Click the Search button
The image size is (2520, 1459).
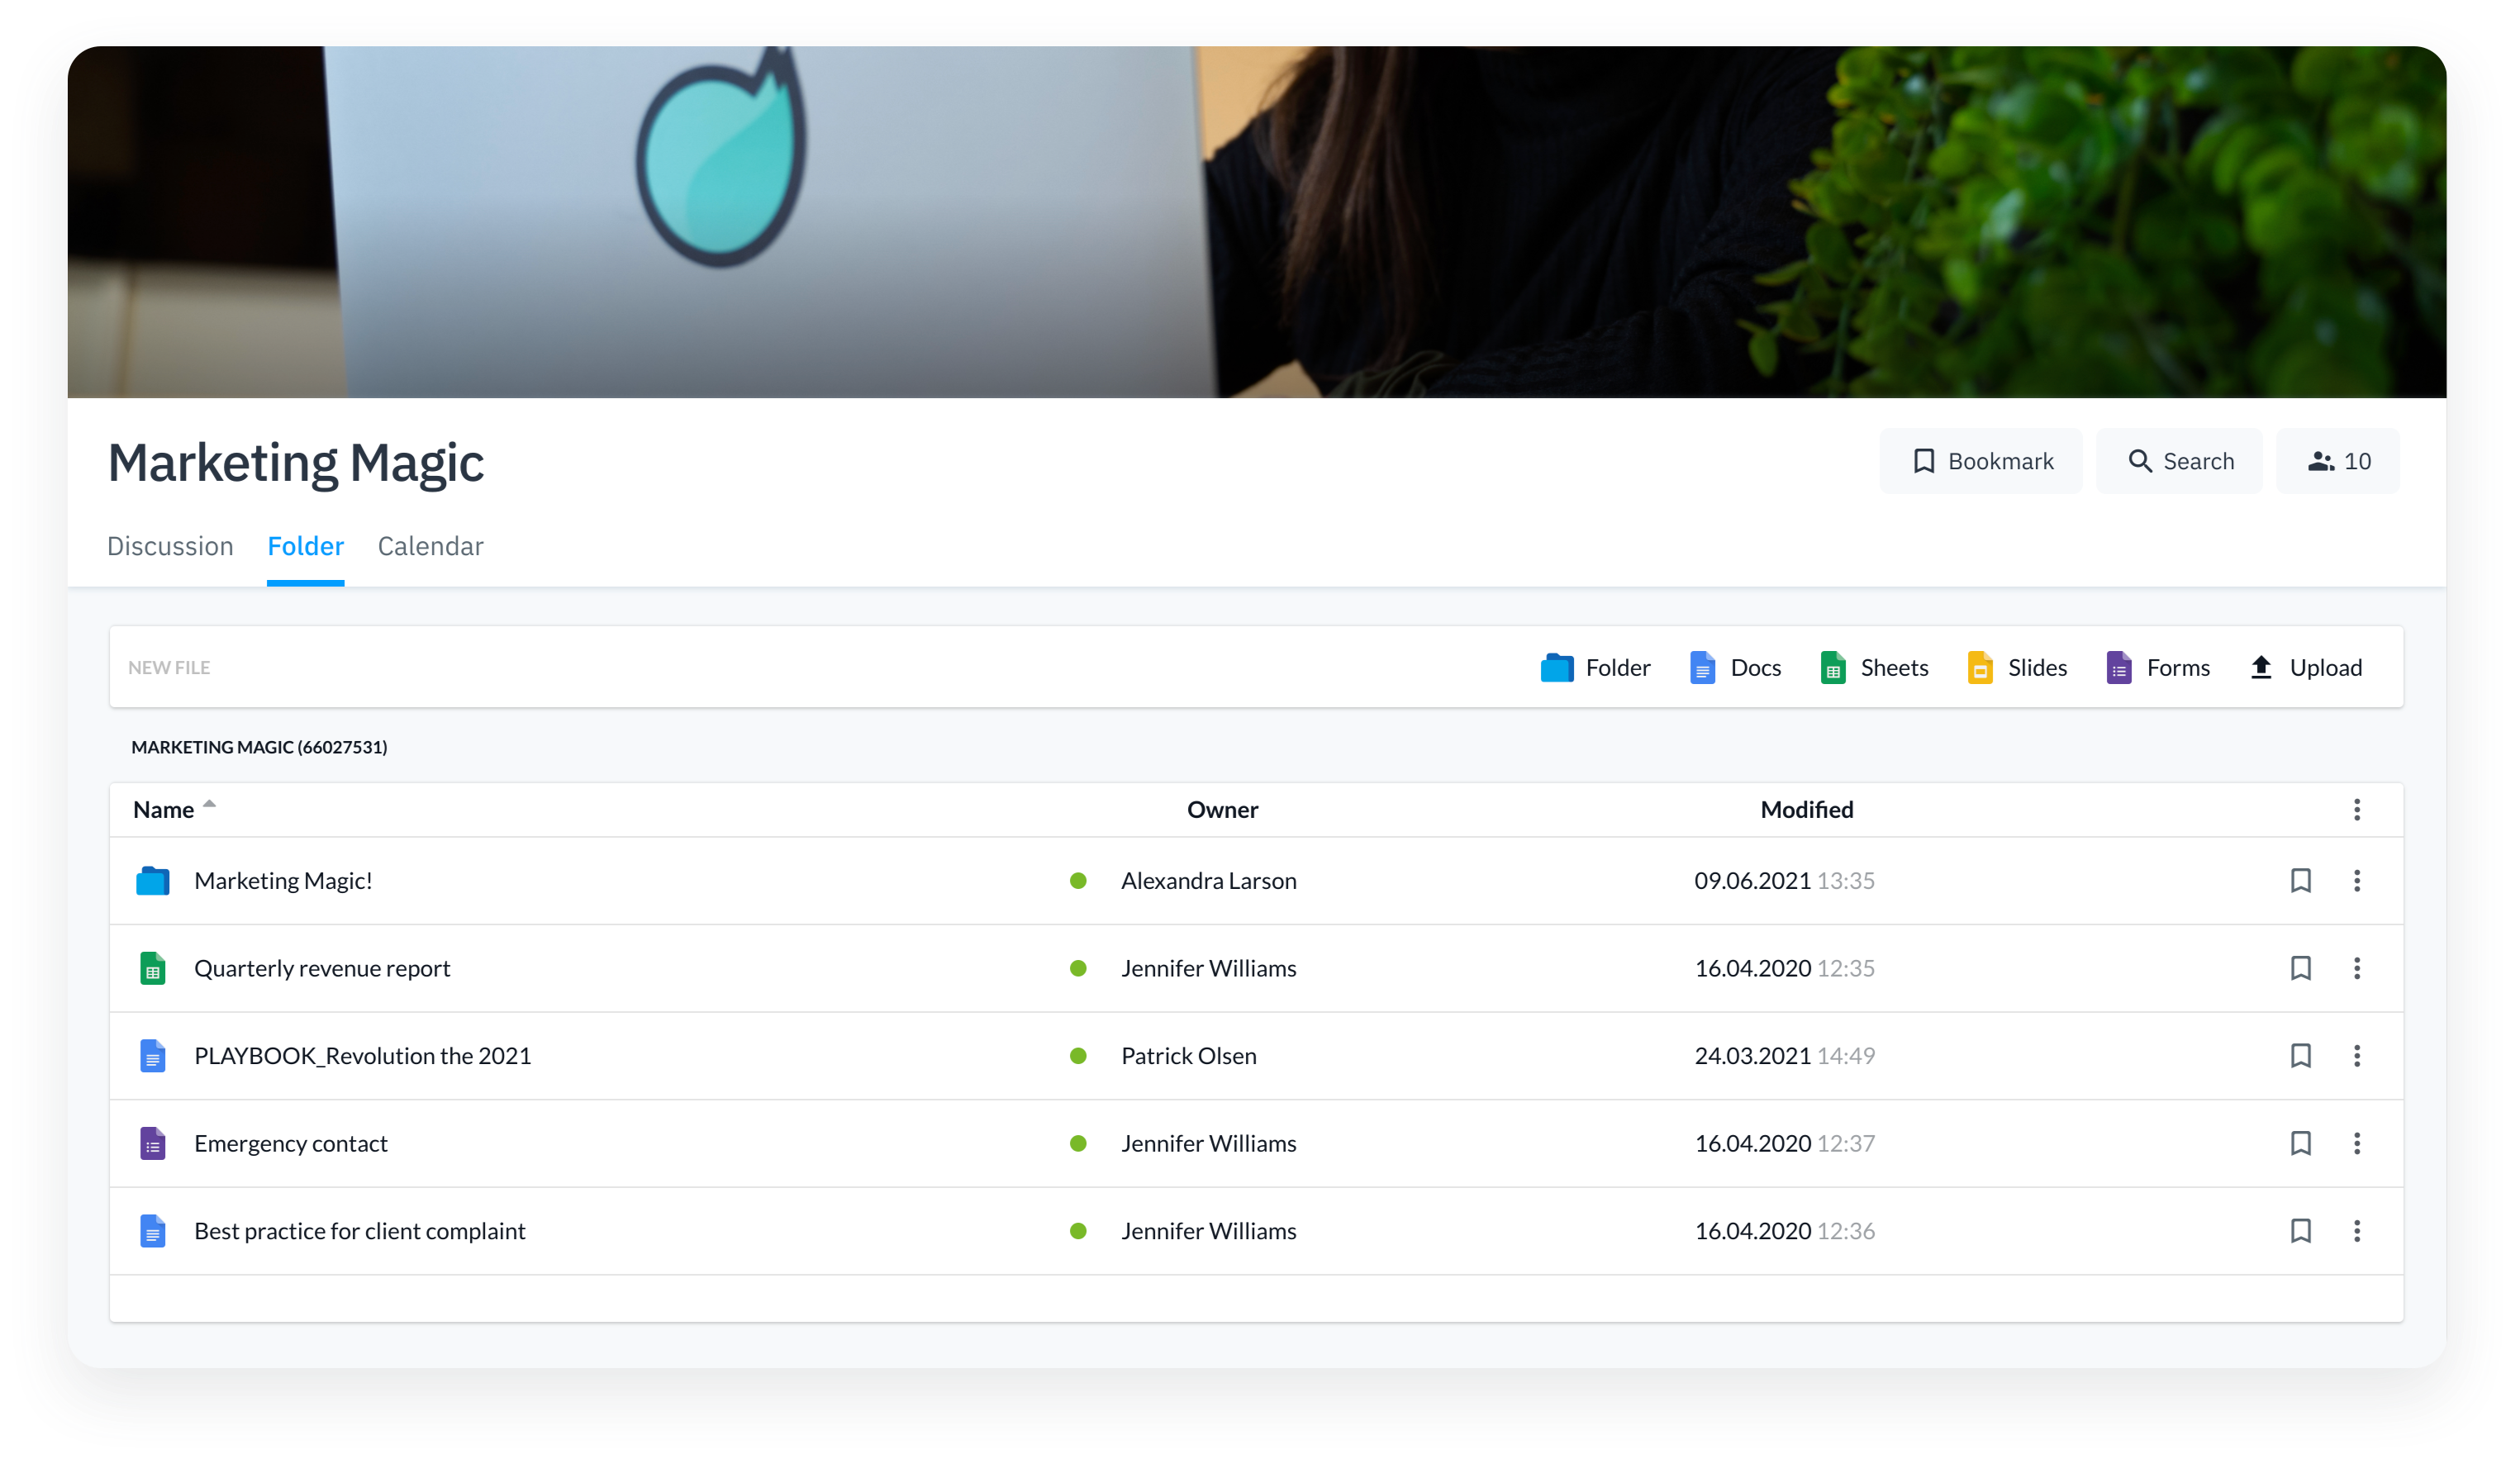[x=2179, y=461]
